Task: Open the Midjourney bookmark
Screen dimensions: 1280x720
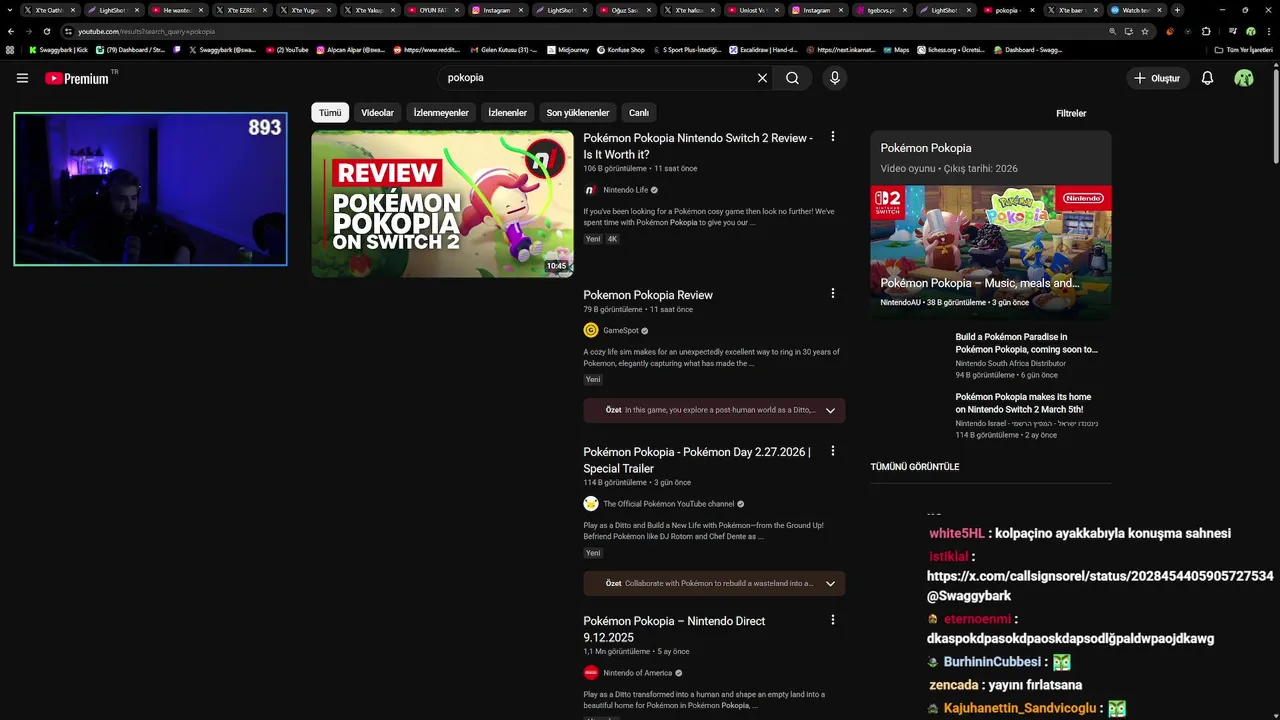Action: pos(567,49)
